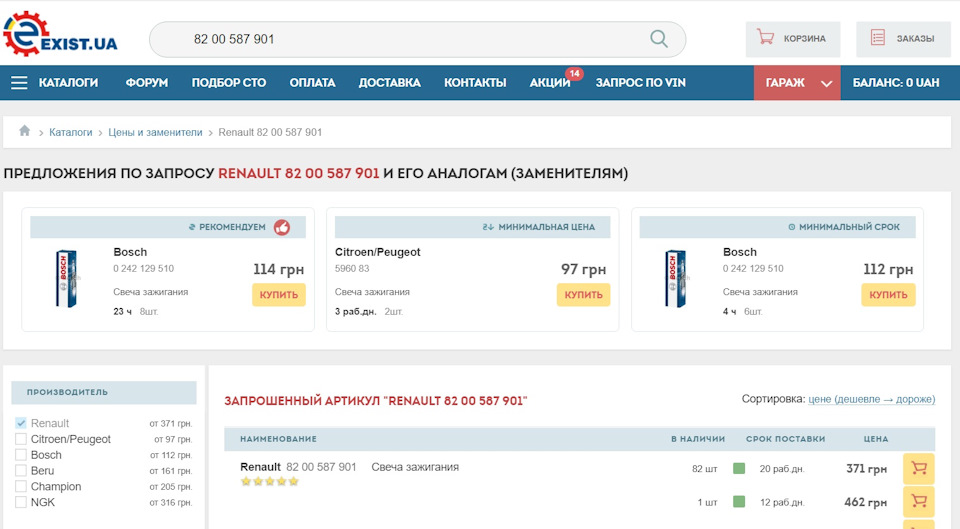This screenshot has width=960, height=529.
Task: Click the В наличии column header
Action: pyautogui.click(x=698, y=439)
